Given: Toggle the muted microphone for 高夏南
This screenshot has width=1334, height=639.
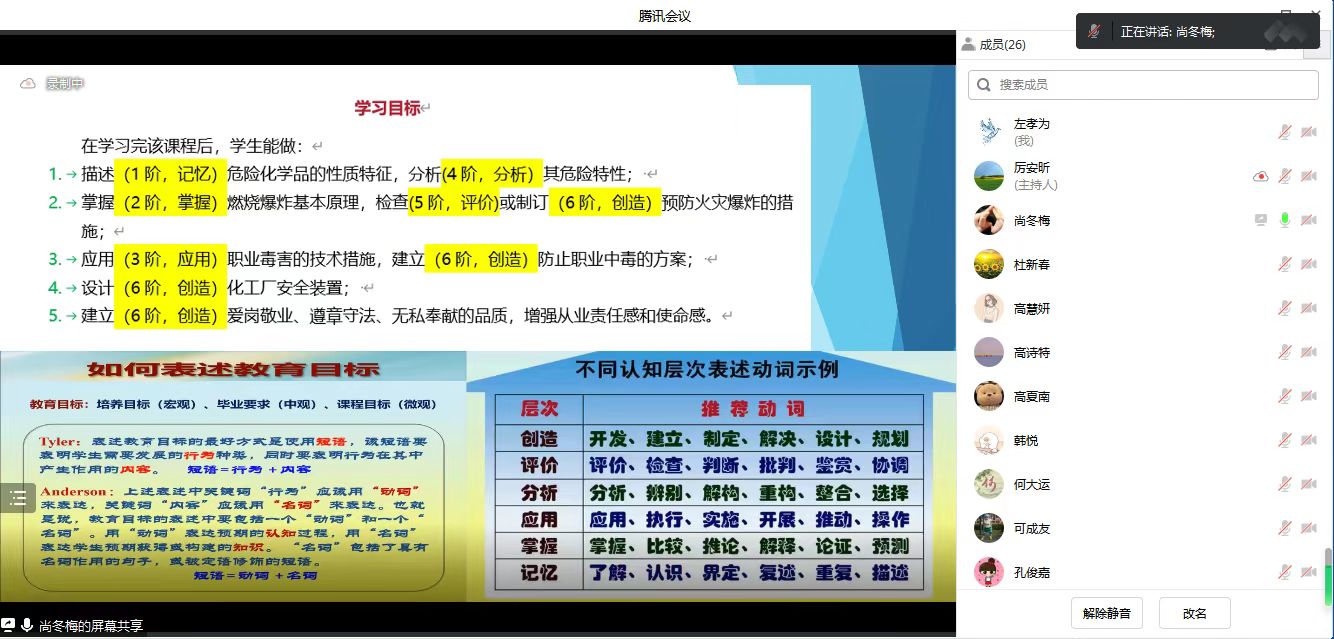Looking at the screenshot, I should (x=1285, y=396).
